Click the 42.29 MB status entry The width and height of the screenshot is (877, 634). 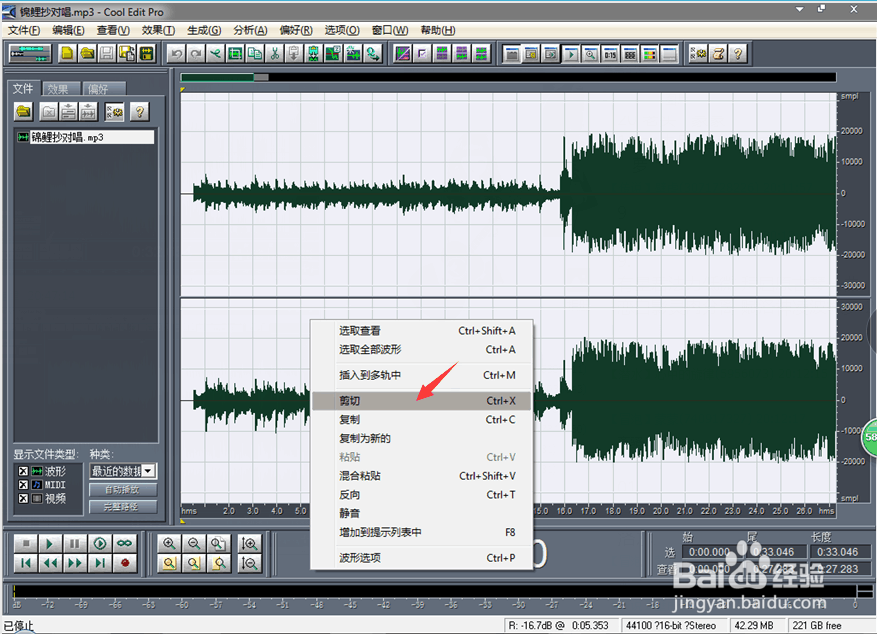coord(754,626)
